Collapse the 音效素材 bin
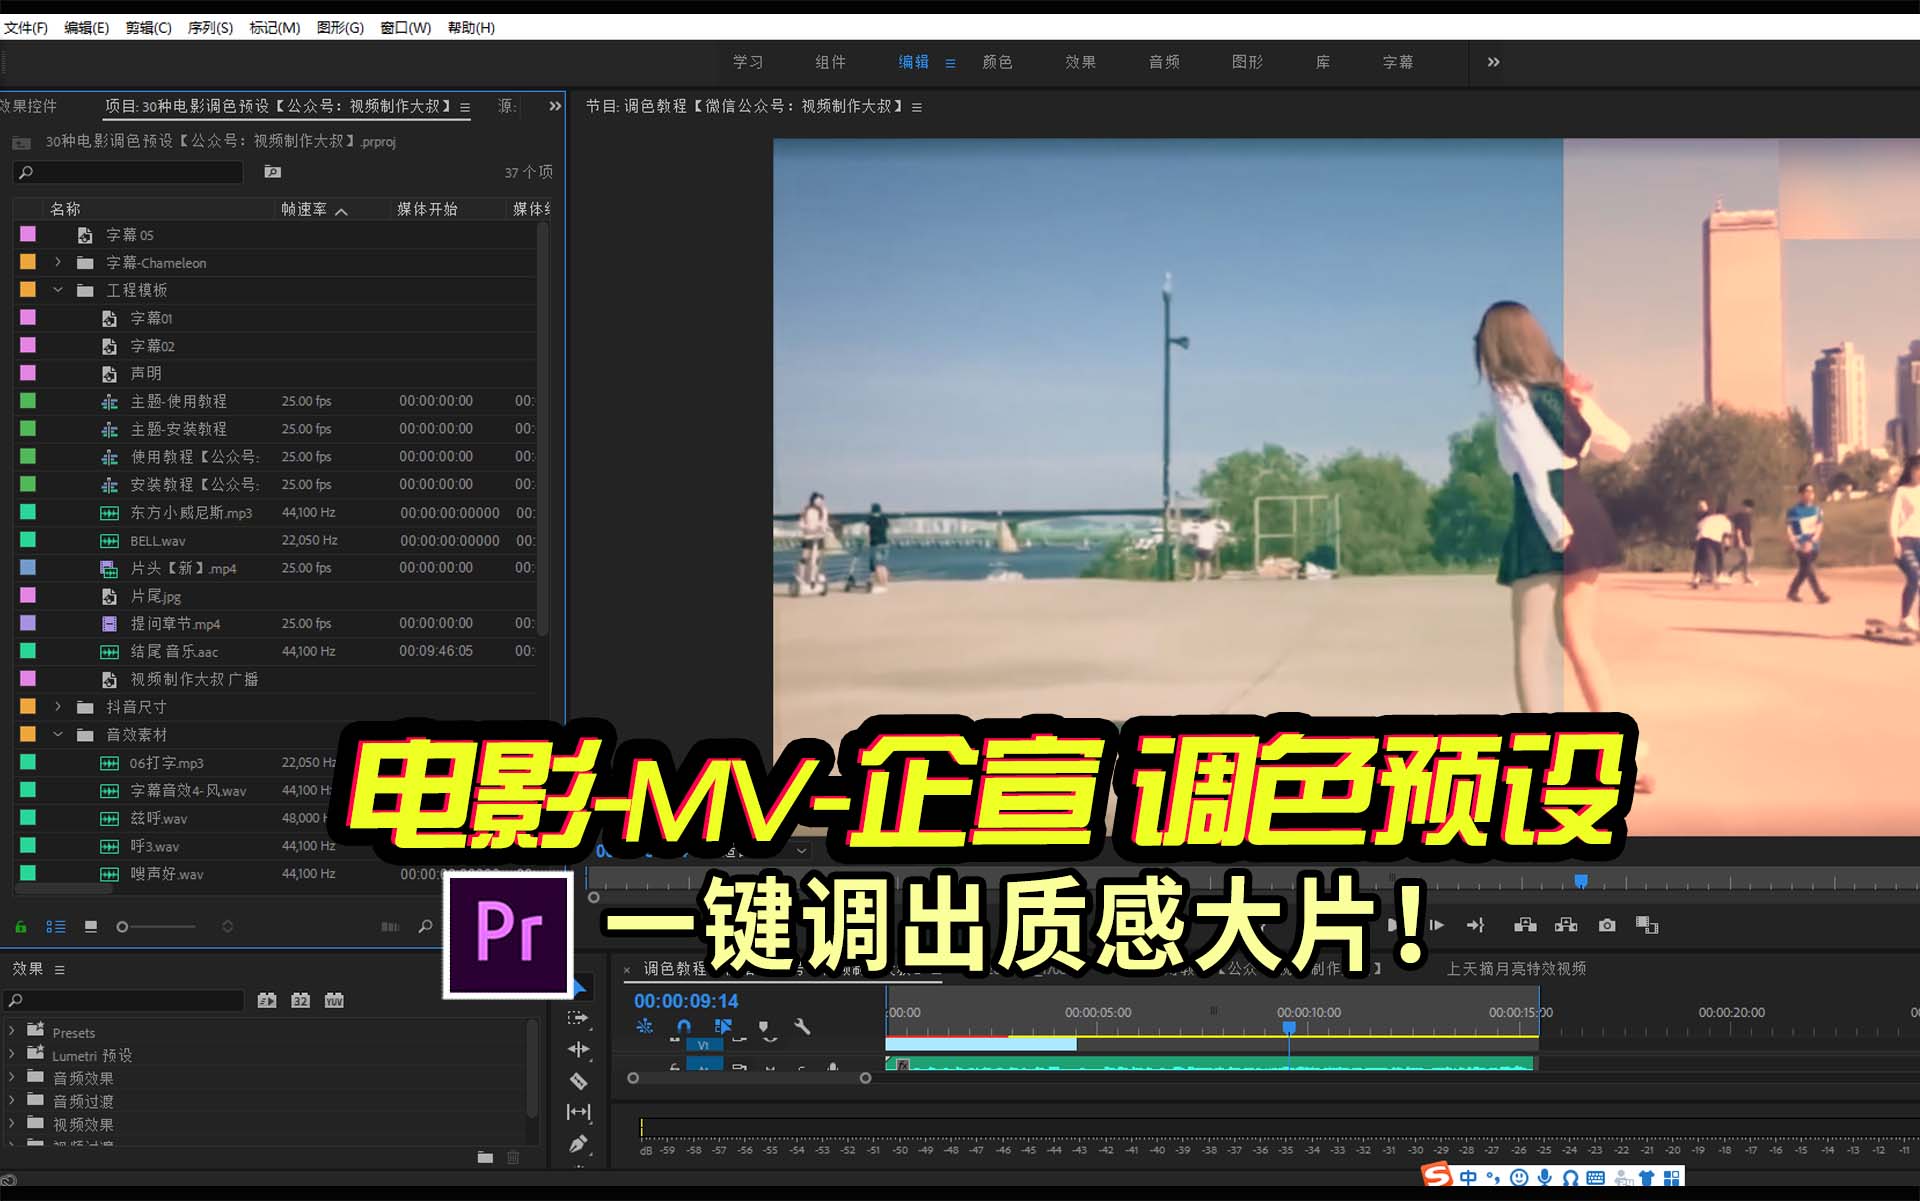The width and height of the screenshot is (1920, 1201). pyautogui.click(x=58, y=734)
